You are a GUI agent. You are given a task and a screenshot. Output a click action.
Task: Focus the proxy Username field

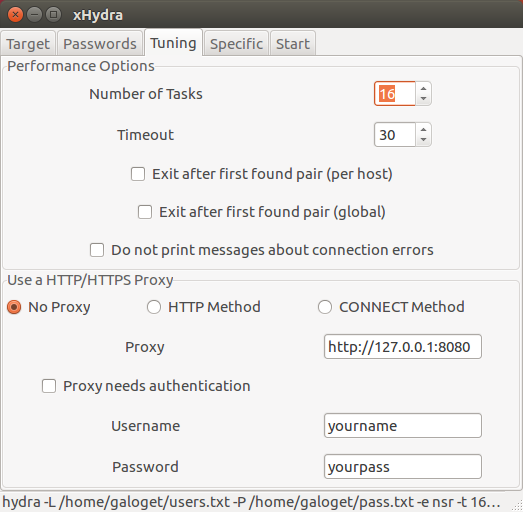[403, 426]
